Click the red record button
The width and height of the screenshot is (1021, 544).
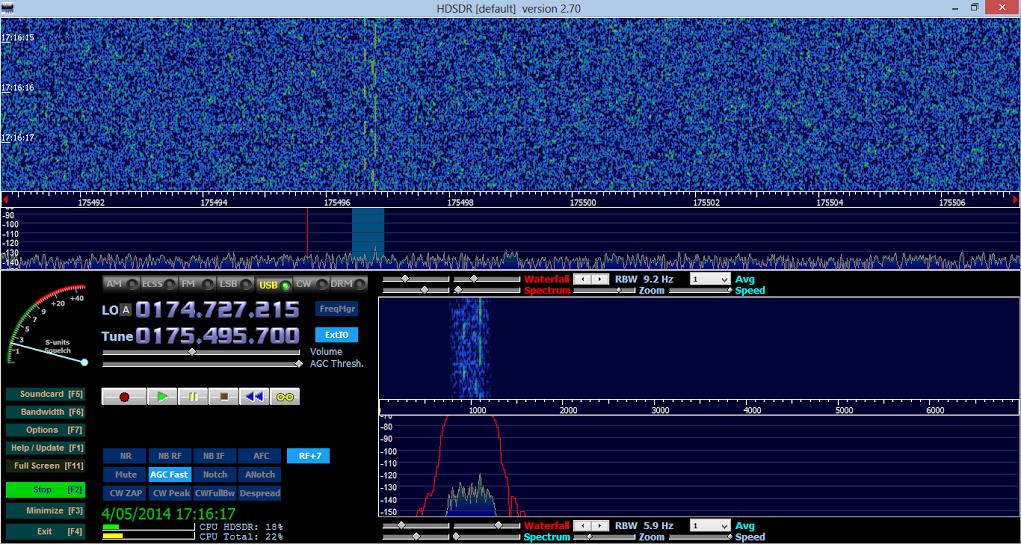point(124,396)
